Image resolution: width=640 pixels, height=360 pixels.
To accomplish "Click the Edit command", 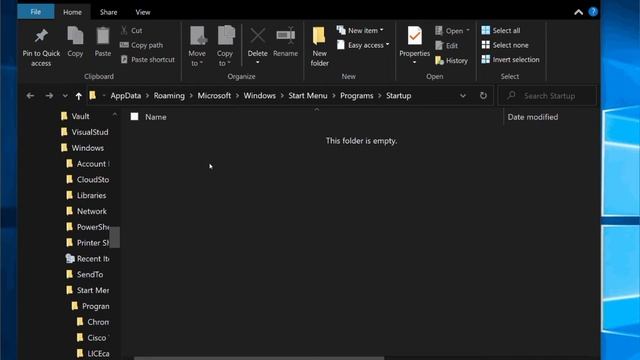I will point(447,46).
